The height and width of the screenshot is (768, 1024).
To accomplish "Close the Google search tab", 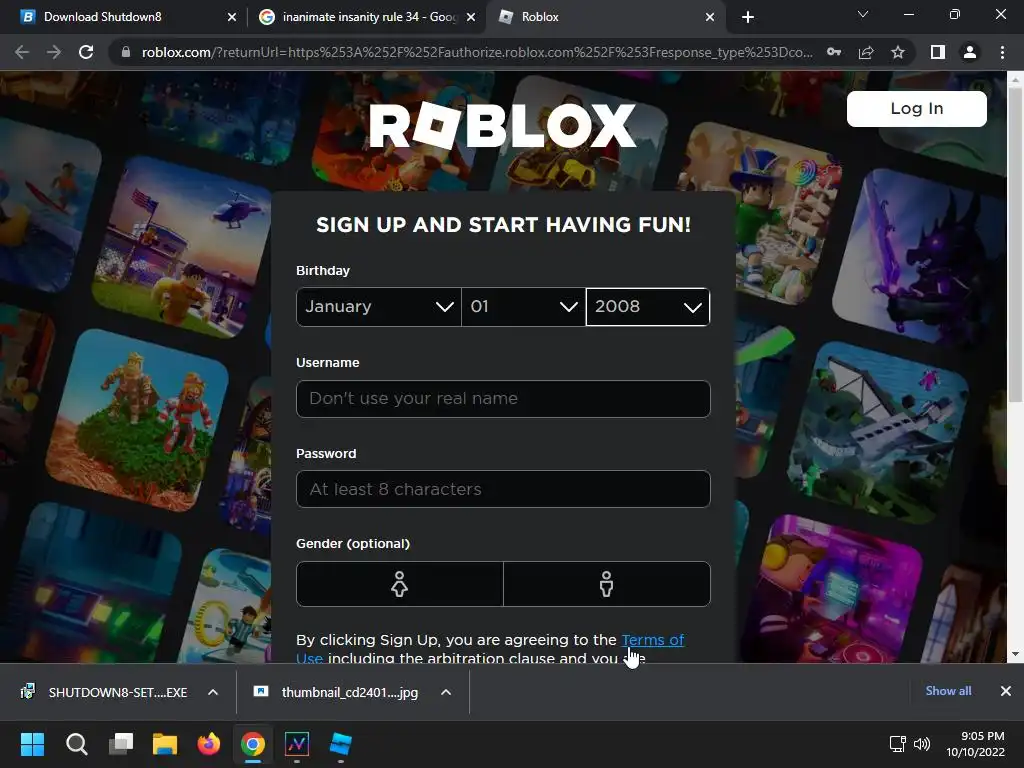I will click(471, 17).
